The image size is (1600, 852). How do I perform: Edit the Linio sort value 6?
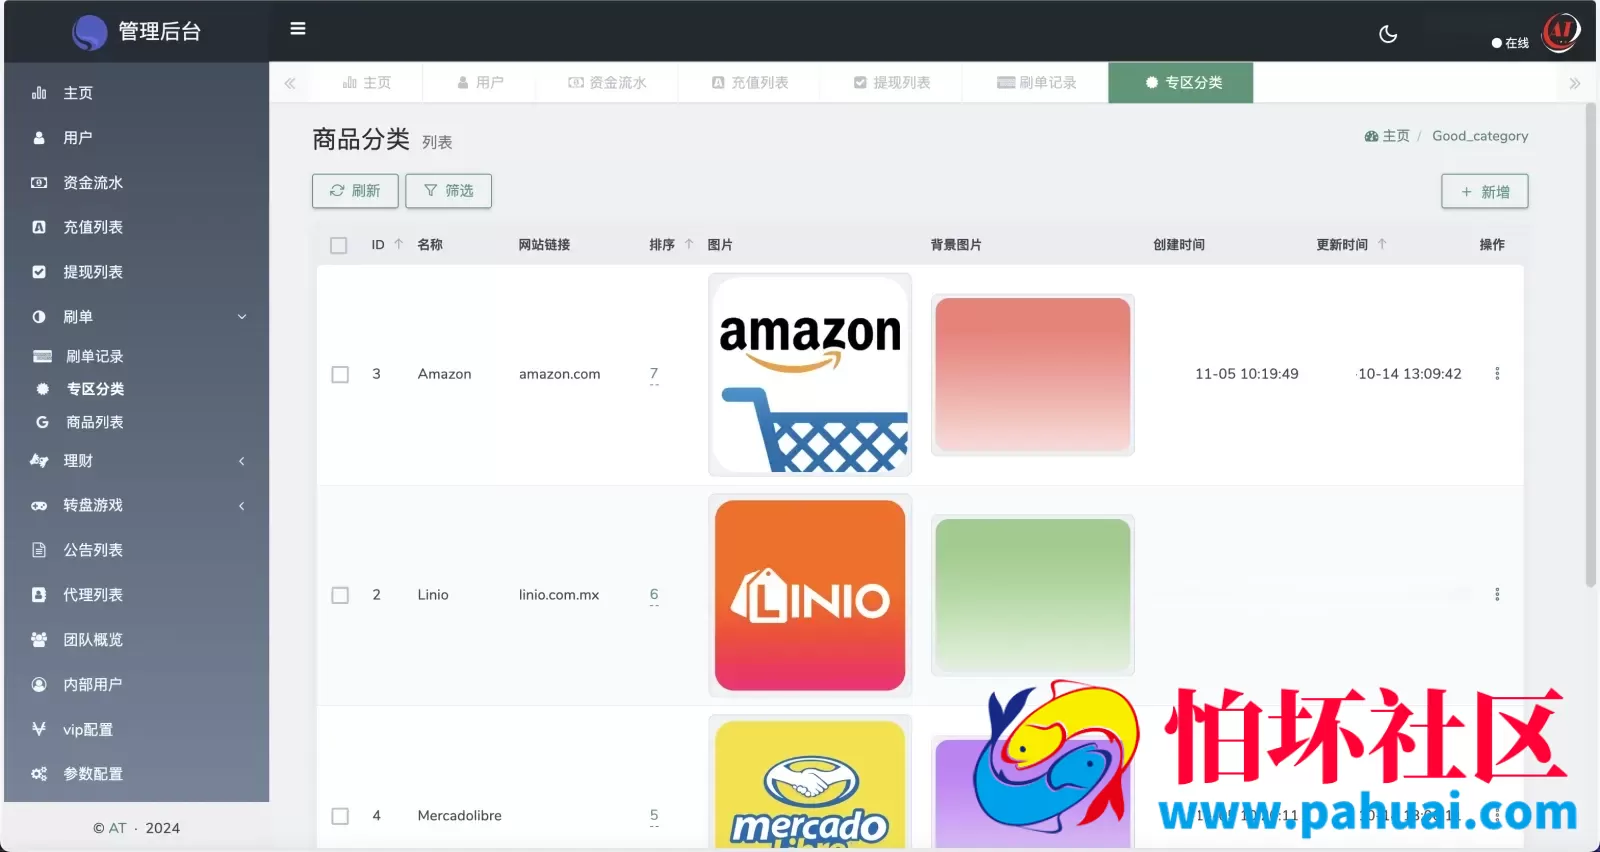pyautogui.click(x=654, y=595)
